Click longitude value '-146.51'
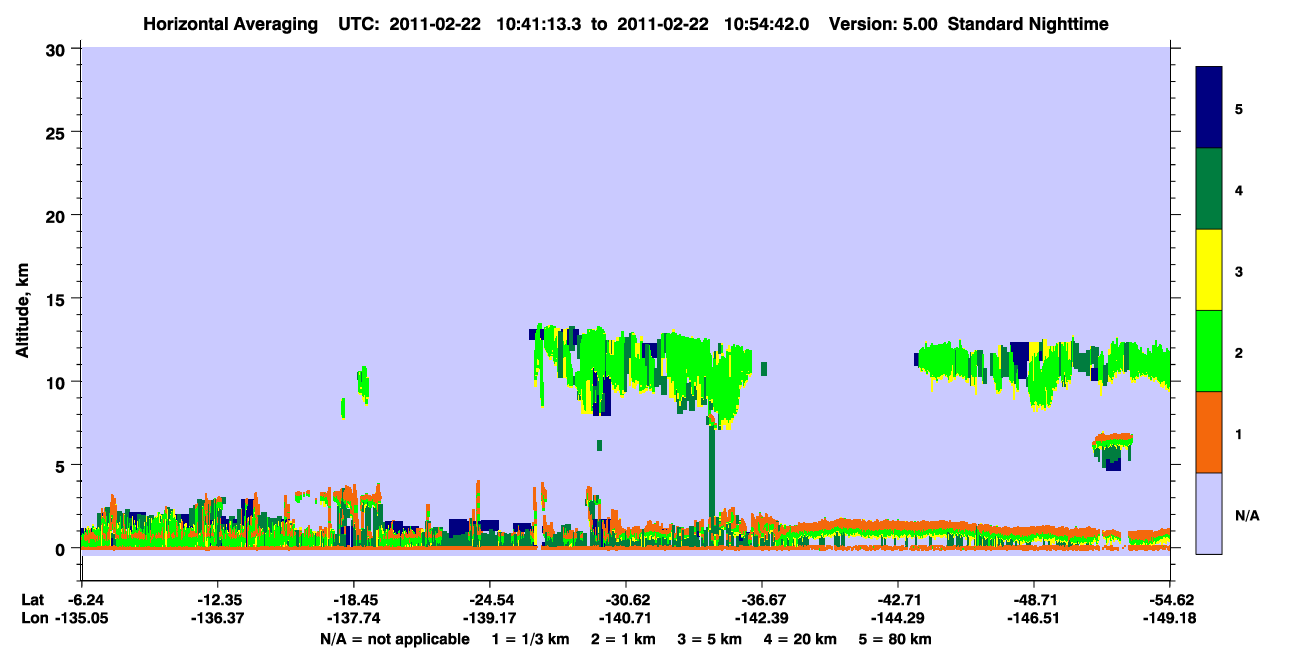Viewport: 1300px width, 667px height. coord(1033,619)
